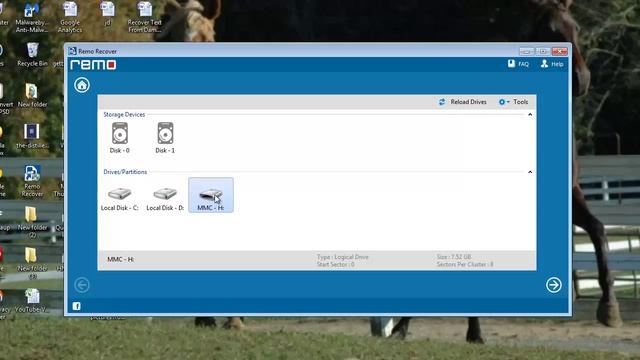
Task: Open New folder (2) on desktop
Action: 32,222
